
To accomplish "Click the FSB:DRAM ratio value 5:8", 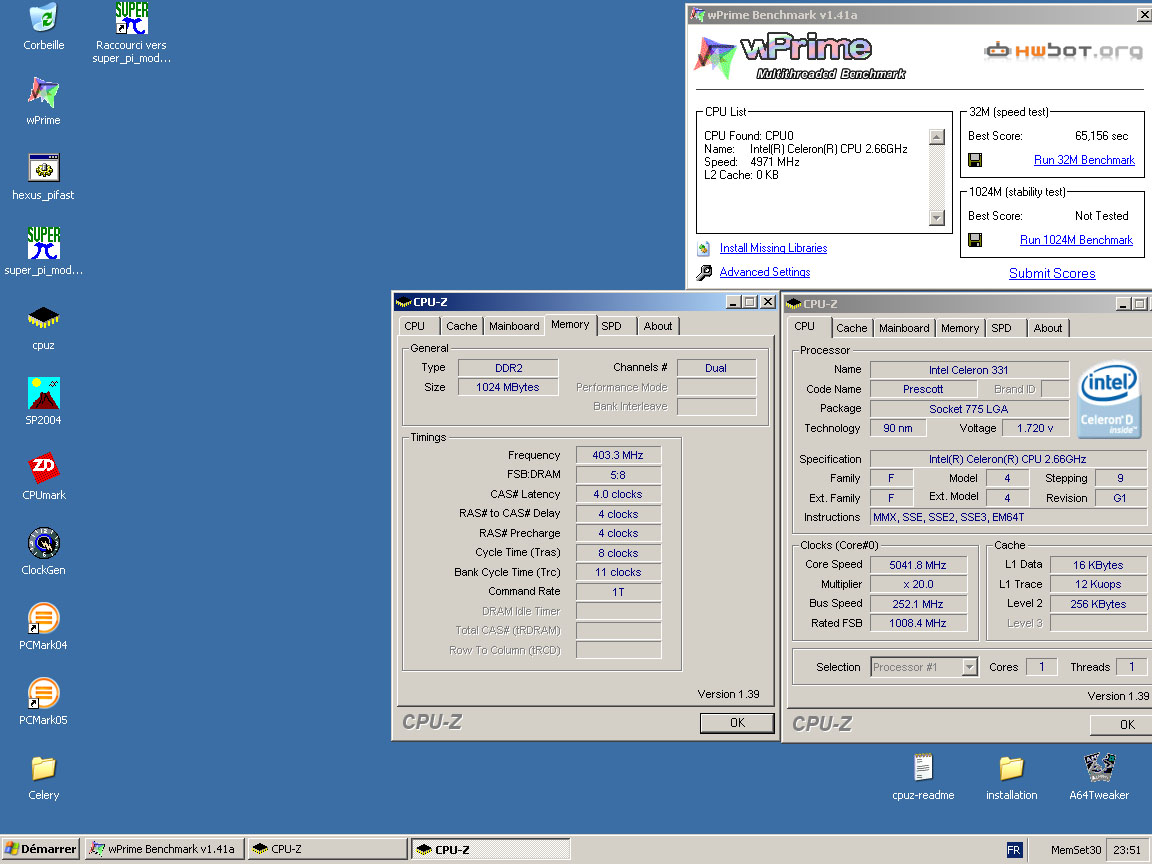I will [618, 475].
